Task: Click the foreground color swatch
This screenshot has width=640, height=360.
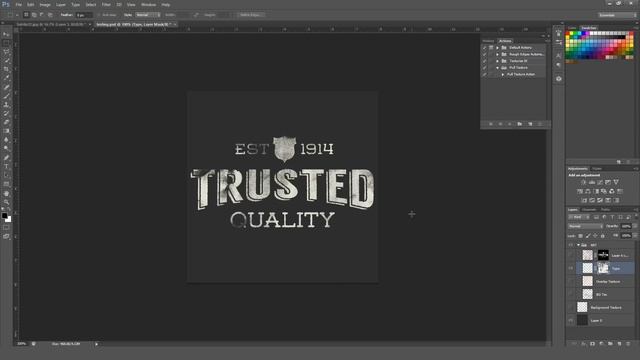Action: coord(4,216)
